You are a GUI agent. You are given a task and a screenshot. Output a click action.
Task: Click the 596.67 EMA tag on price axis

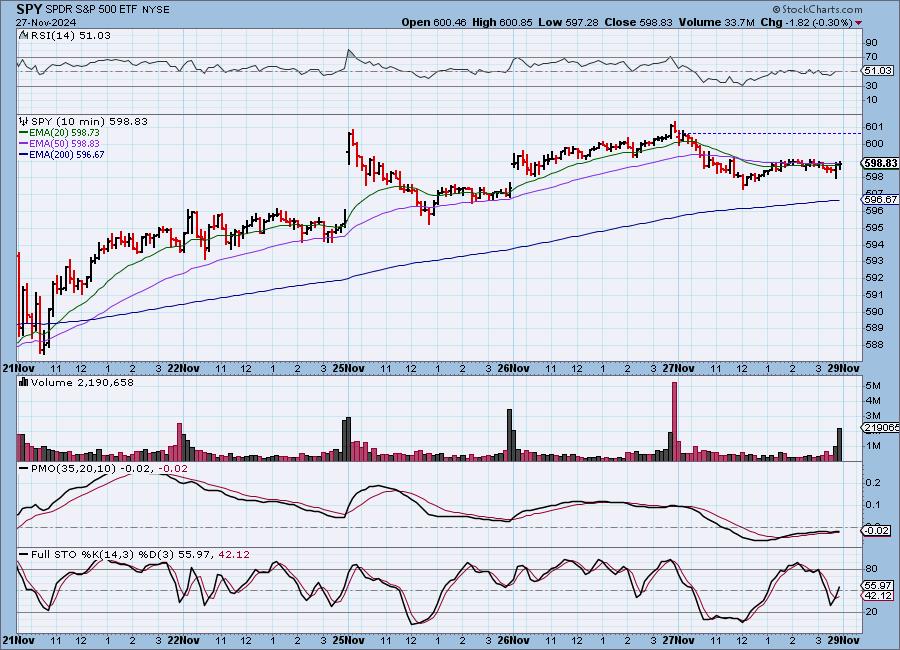point(880,199)
